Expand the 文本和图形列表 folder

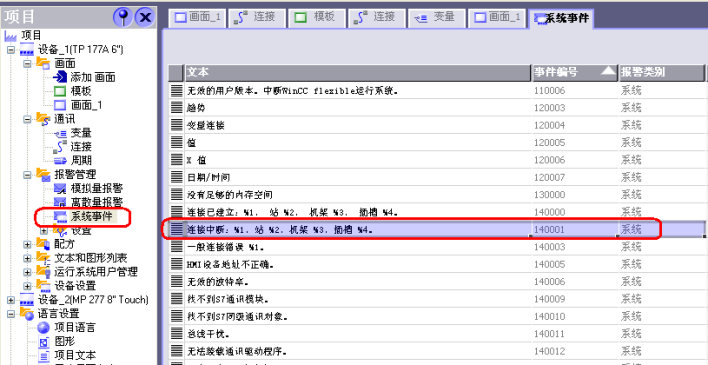(x=27, y=258)
